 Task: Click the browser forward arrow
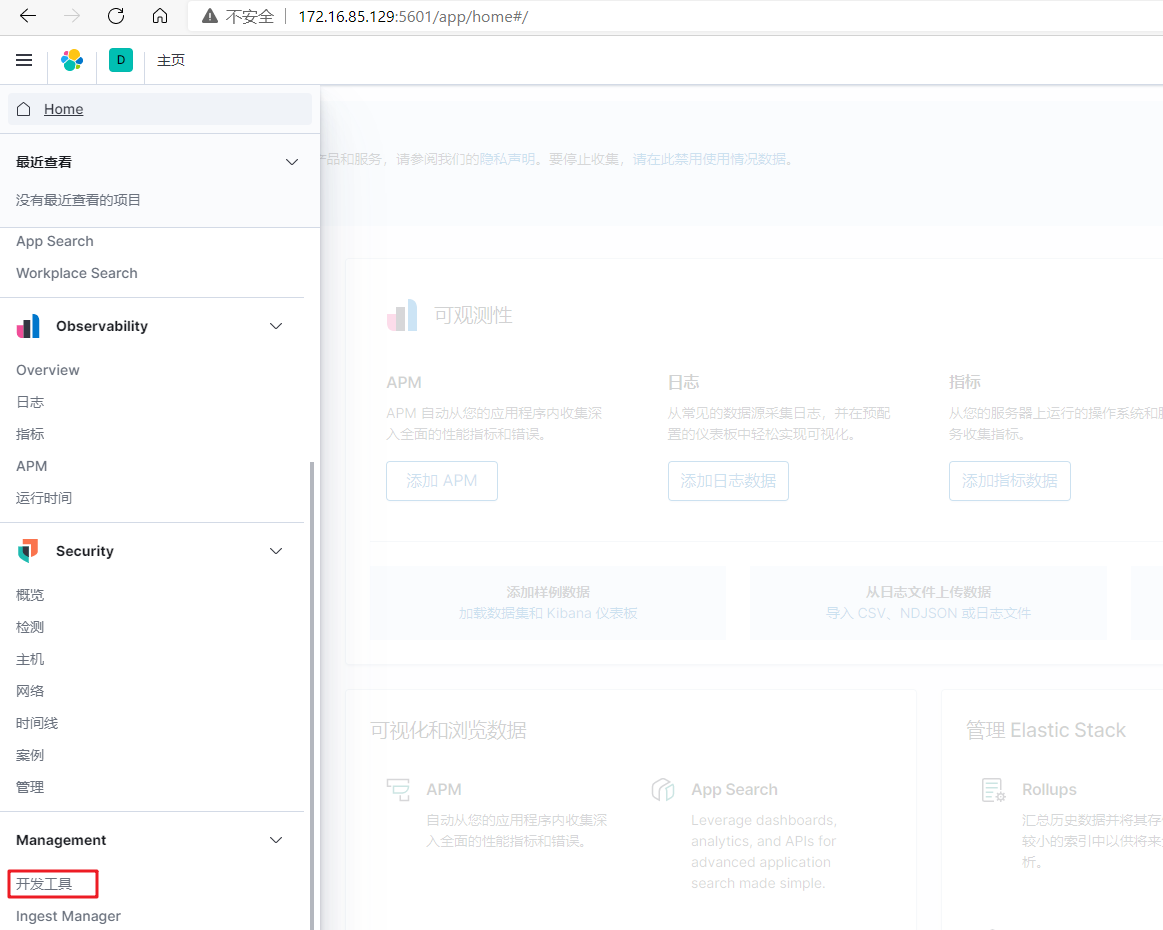pyautogui.click(x=72, y=16)
